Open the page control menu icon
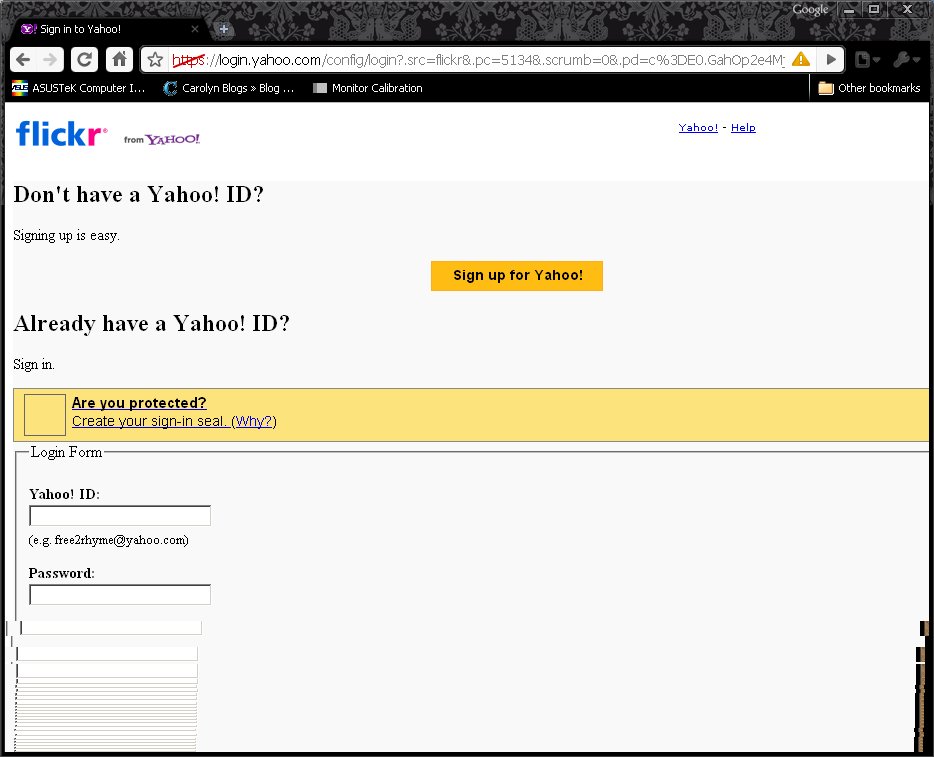The height and width of the screenshot is (757, 934). point(867,60)
